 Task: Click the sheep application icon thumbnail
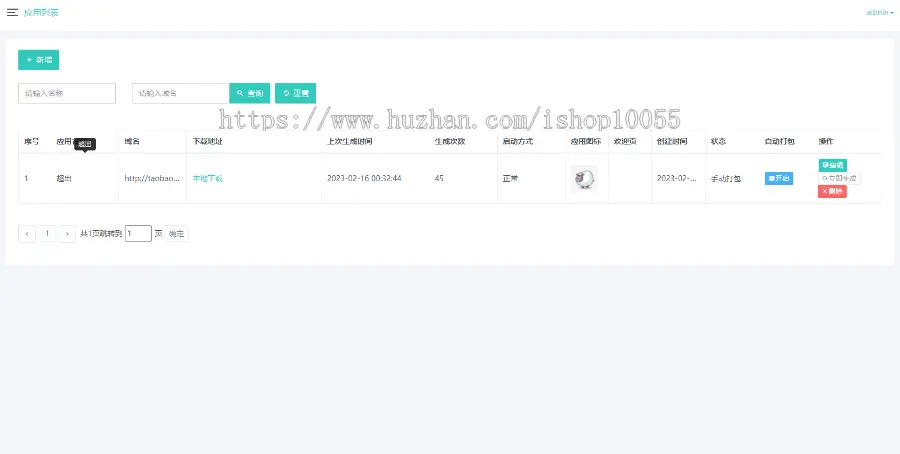point(584,179)
